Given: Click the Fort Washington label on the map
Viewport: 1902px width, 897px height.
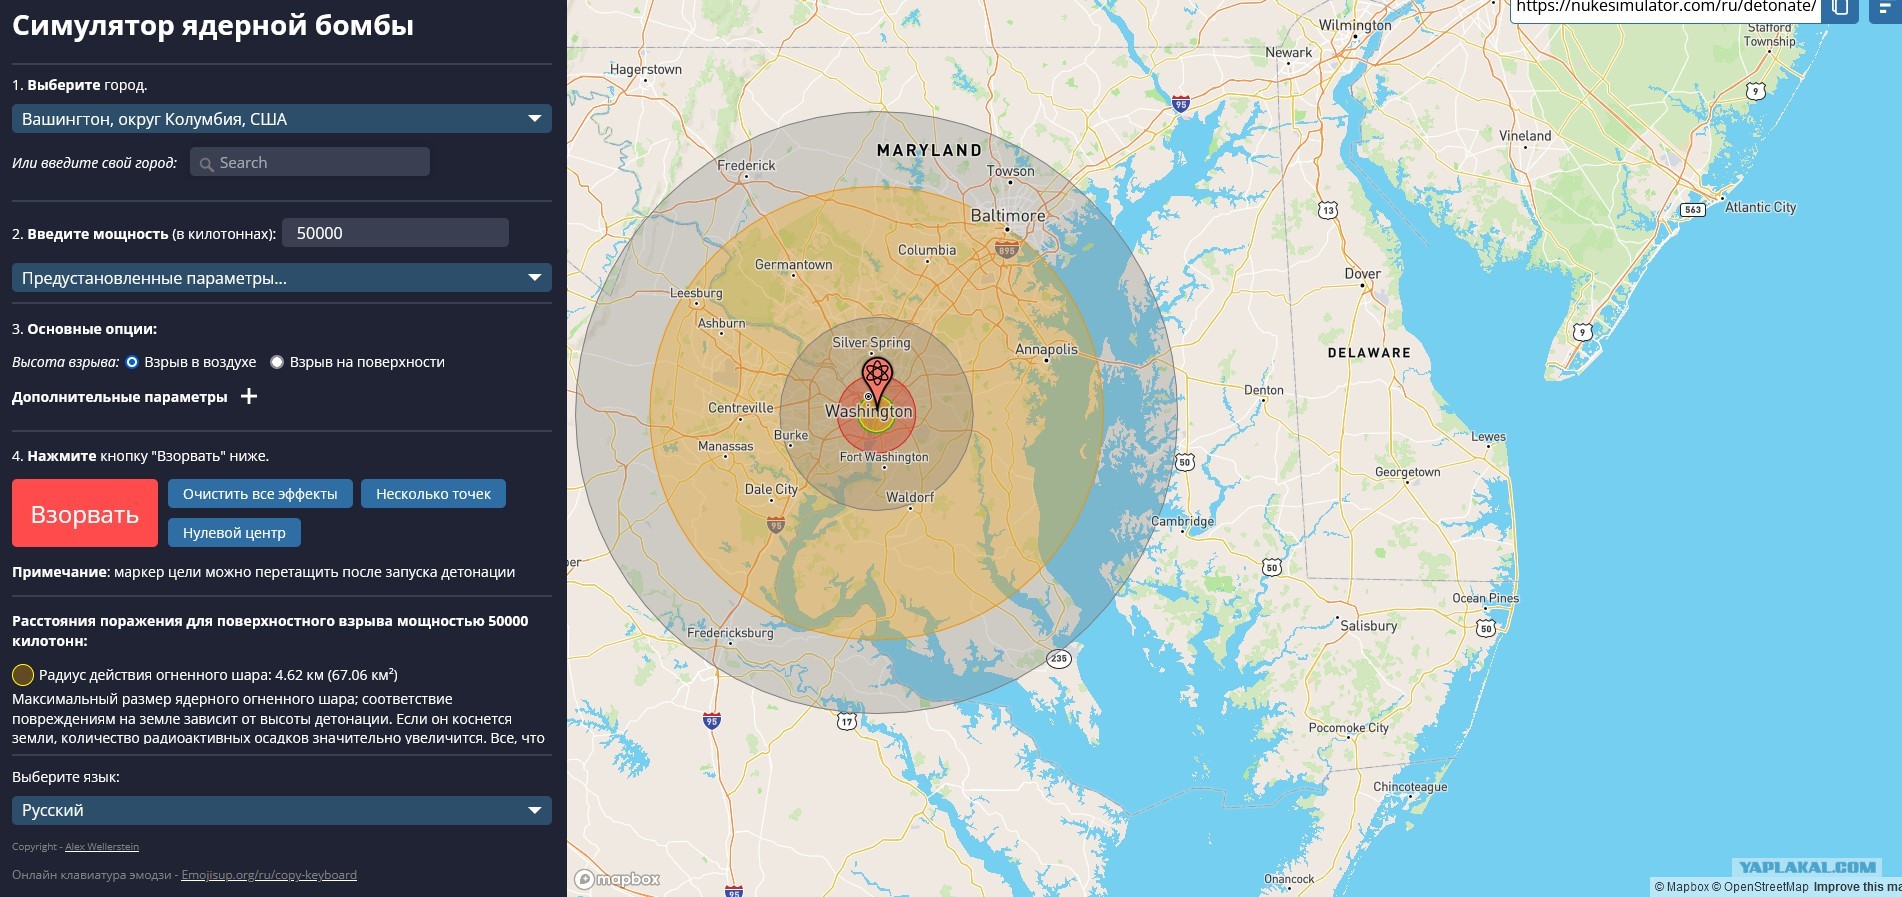Looking at the screenshot, I should point(884,457).
